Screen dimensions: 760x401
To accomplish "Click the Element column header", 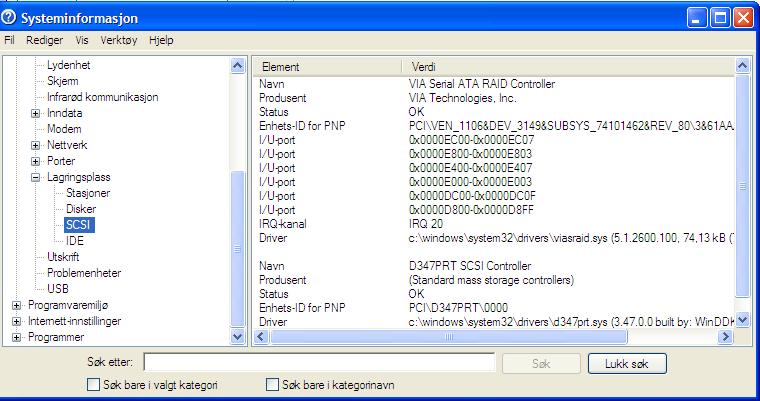I will click(x=327, y=67).
